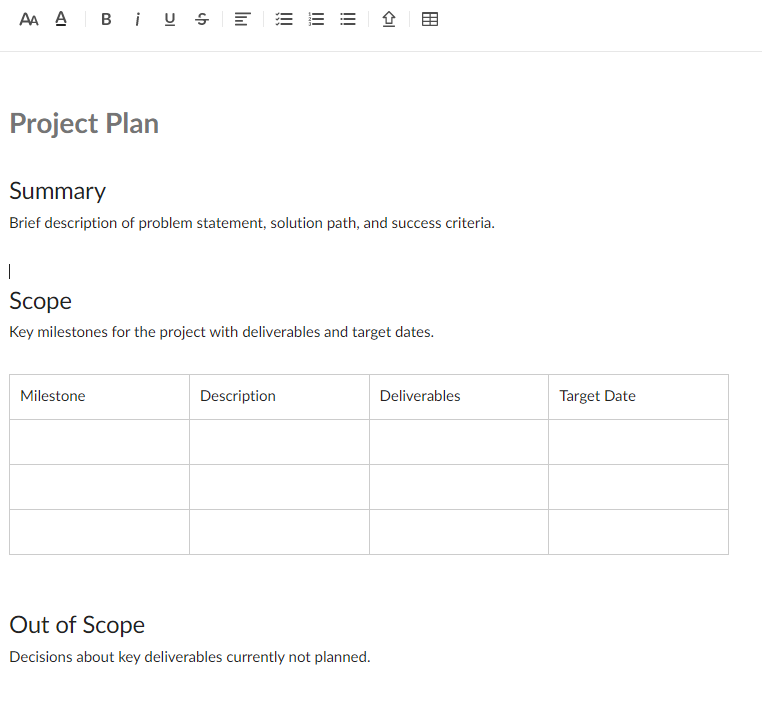
Task: Insert a checklist
Action: click(x=284, y=19)
